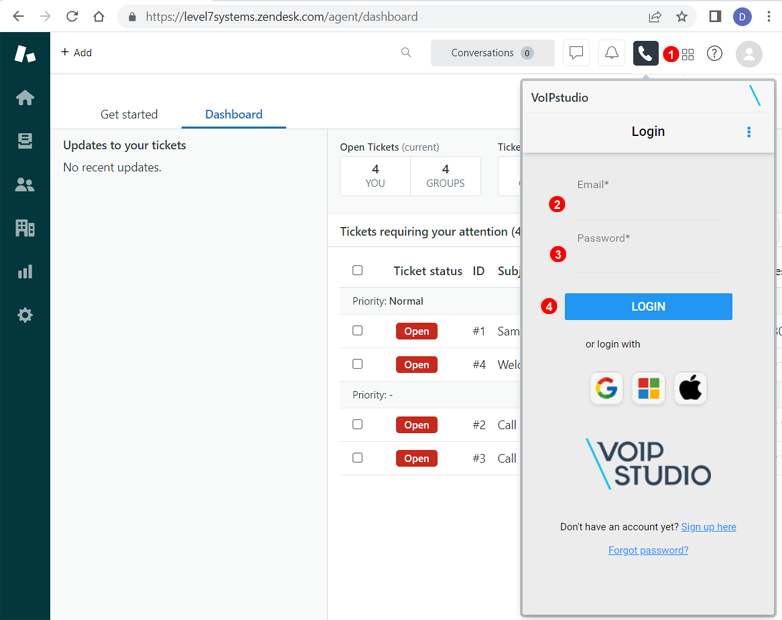This screenshot has width=782, height=620.
Task: Log in with Microsoft
Action: 648,388
